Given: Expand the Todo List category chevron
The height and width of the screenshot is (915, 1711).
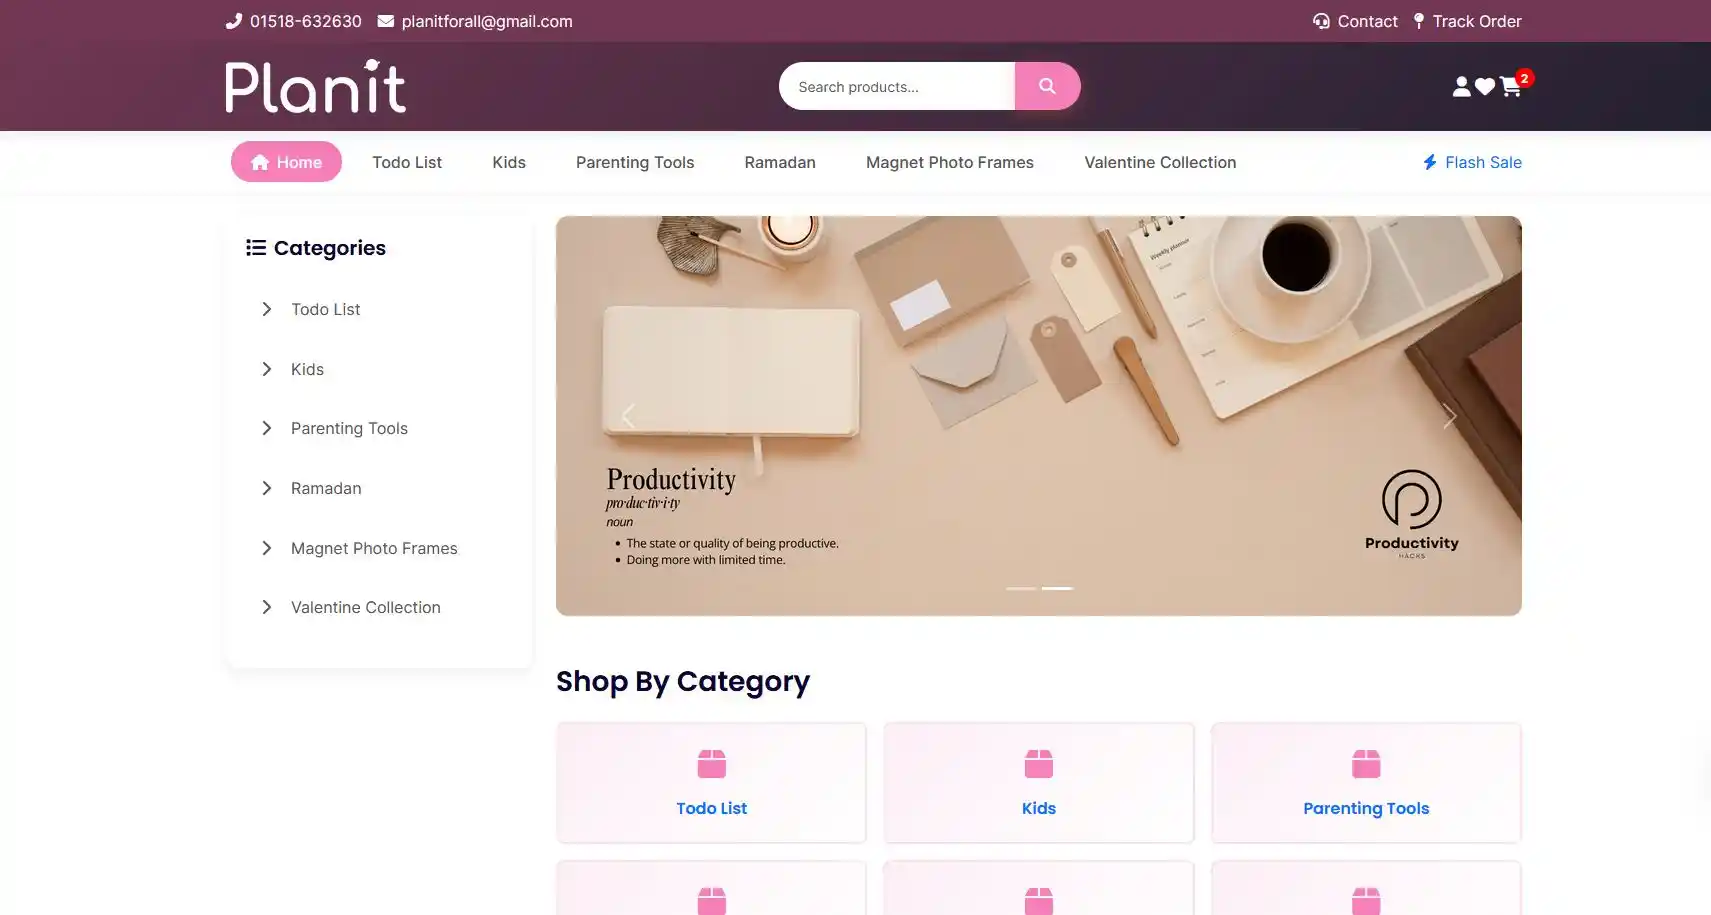Looking at the screenshot, I should coord(266,309).
